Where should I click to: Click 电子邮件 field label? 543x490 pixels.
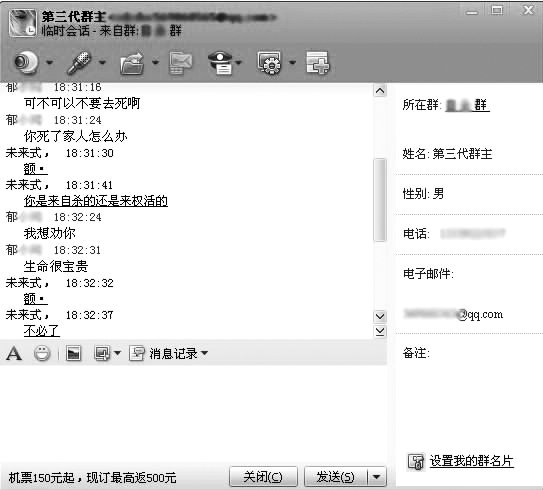click(x=428, y=274)
